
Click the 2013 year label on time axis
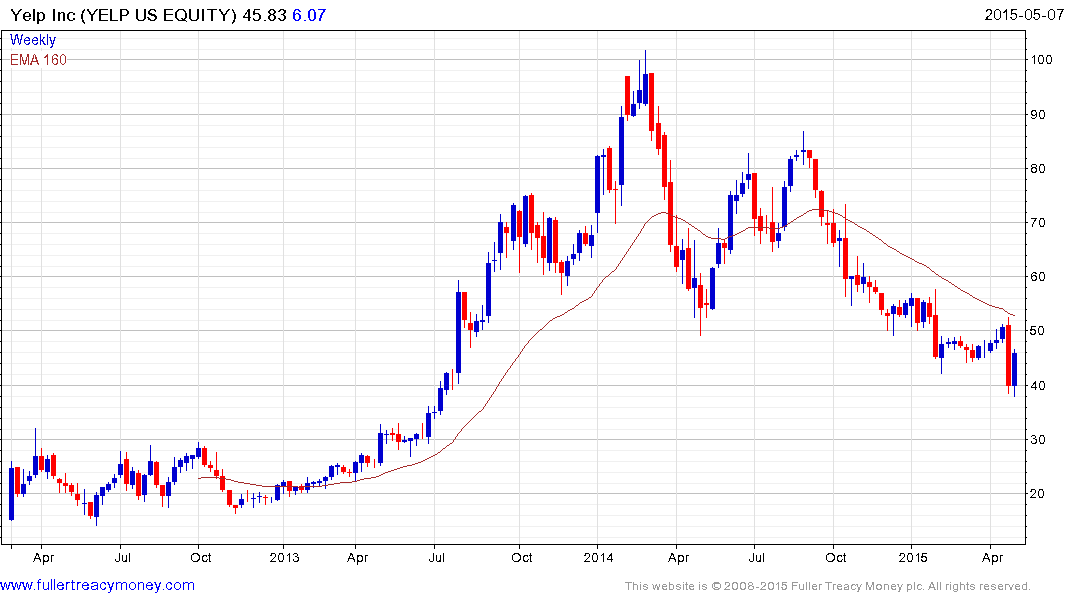284,557
